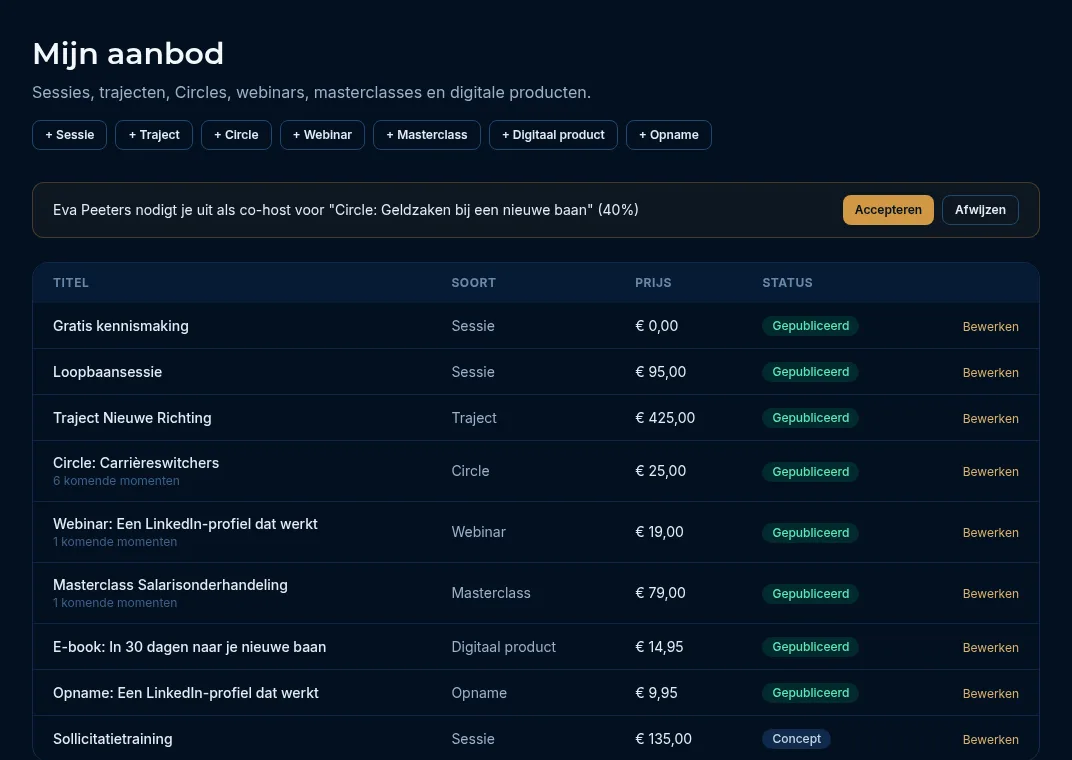Click the Gepubliceerd badge for Loopbaansessie

tap(810, 372)
